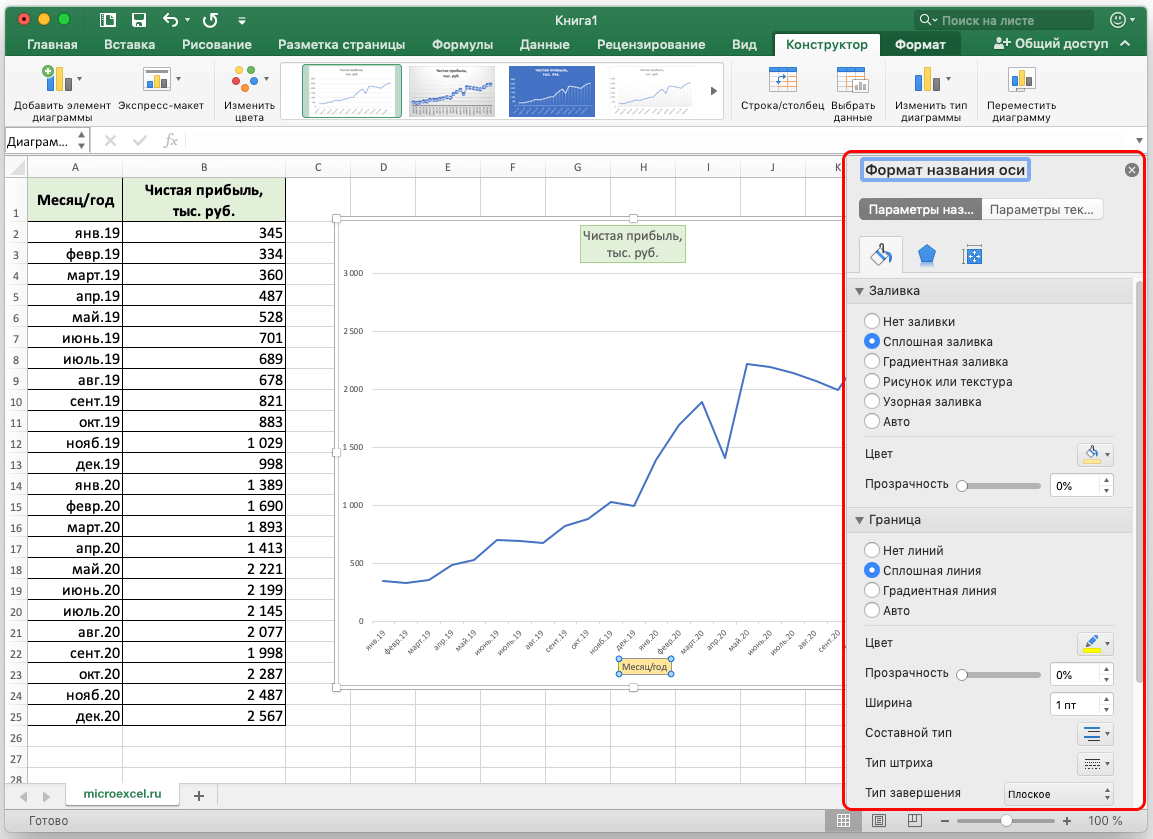Open the border color dropdown
Image resolution: width=1153 pixels, height=839 pixels.
[x=1095, y=643]
